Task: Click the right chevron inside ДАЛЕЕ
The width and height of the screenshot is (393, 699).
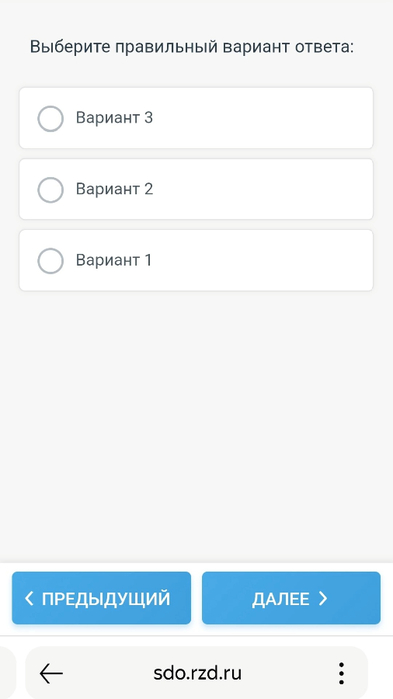Action: 323,599
